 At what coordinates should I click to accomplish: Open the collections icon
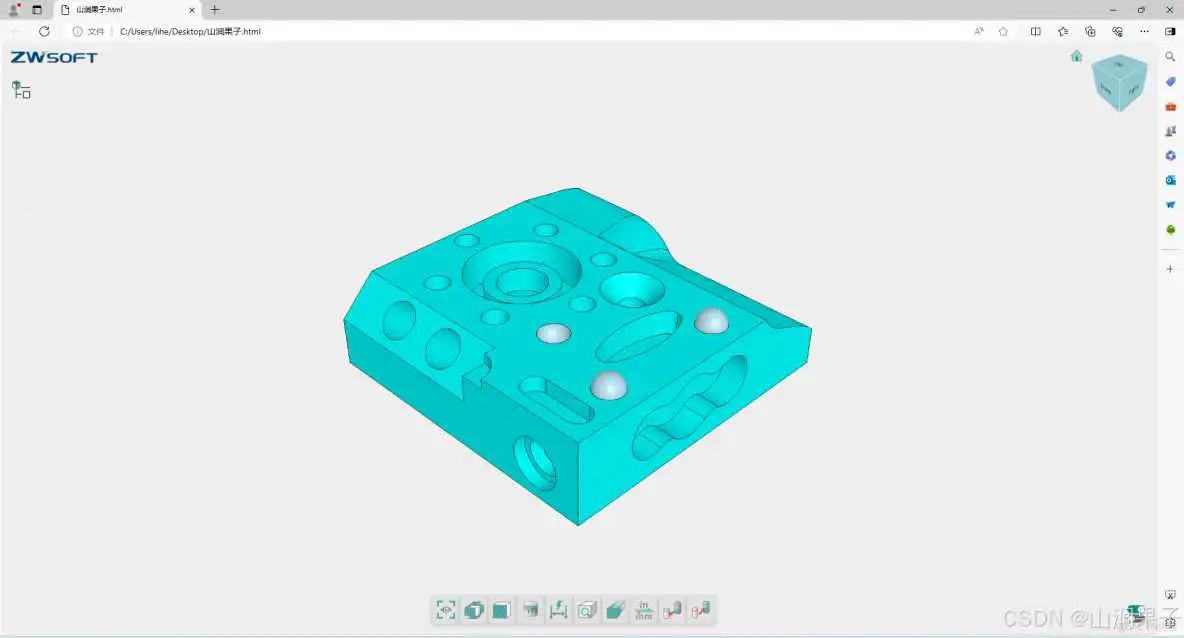[1090, 31]
